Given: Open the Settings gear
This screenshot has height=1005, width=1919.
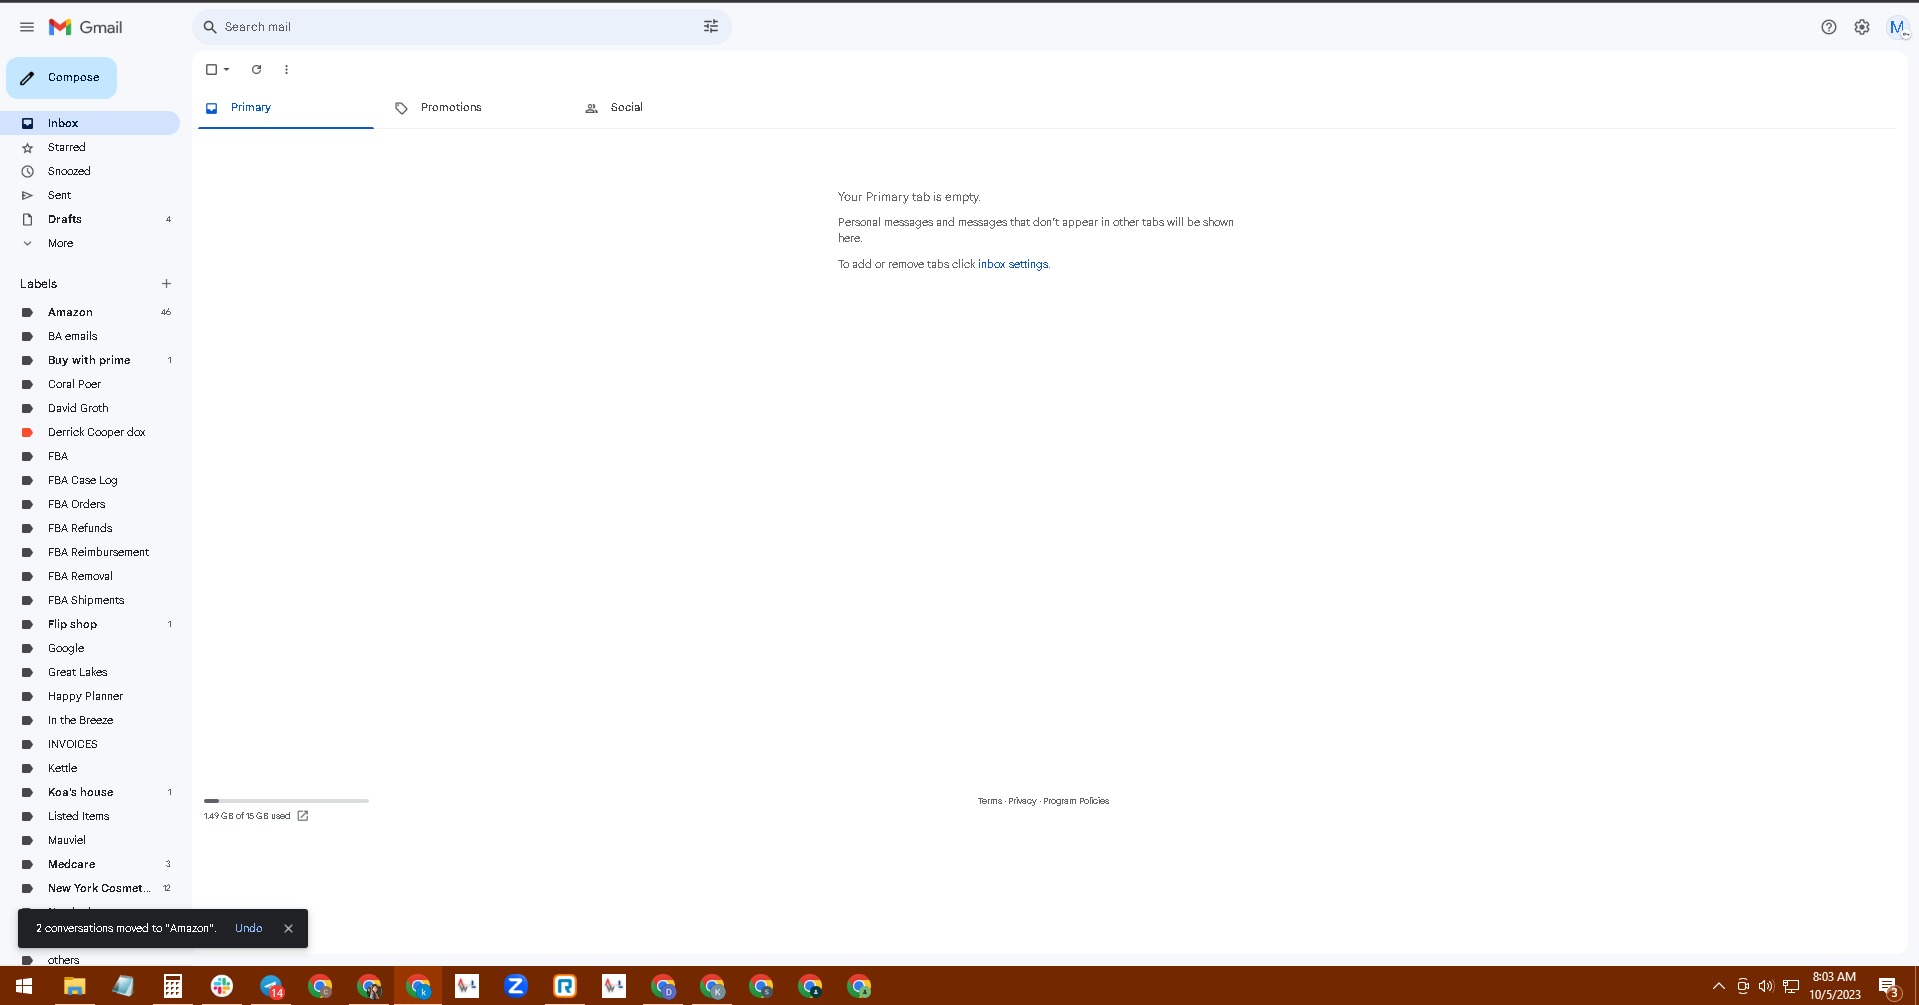Looking at the screenshot, I should click(1862, 27).
